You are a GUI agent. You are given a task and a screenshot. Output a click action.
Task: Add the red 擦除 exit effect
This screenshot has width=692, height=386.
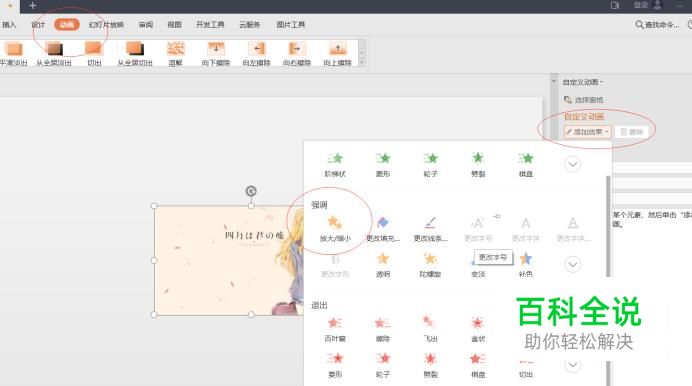coord(383,329)
